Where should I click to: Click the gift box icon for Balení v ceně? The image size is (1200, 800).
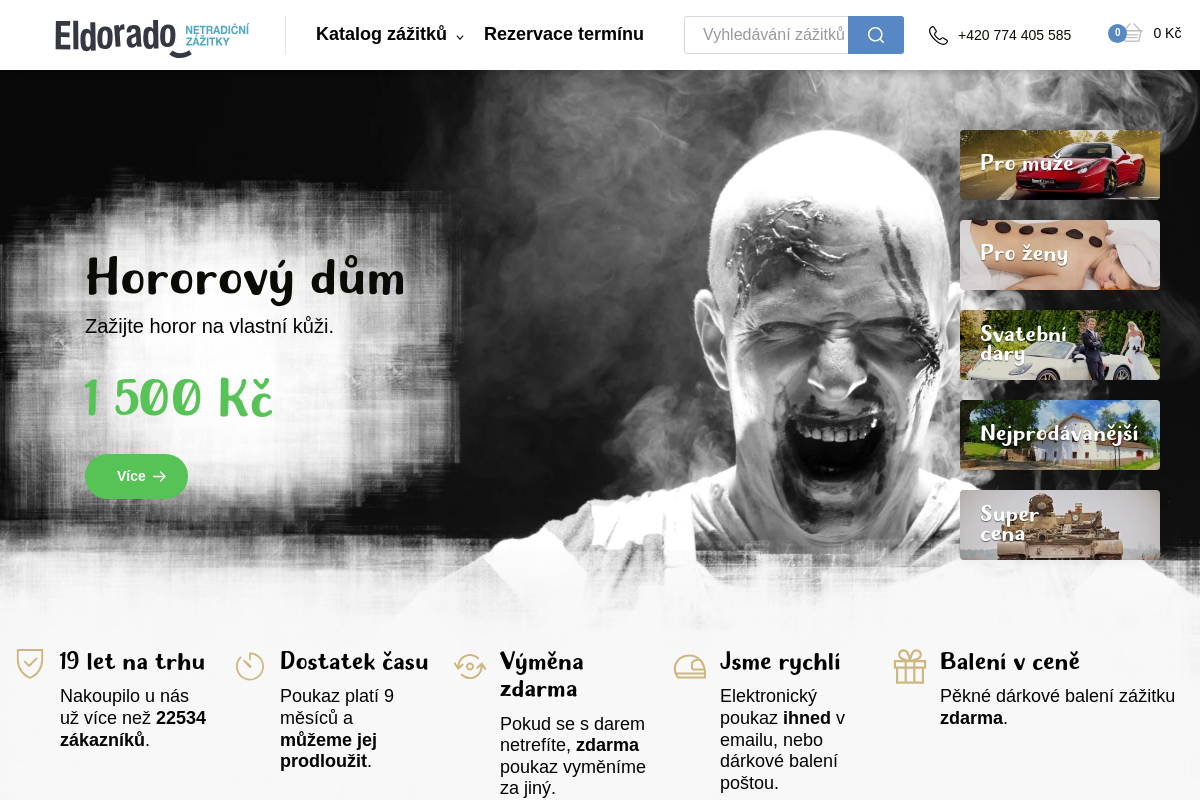click(910, 666)
